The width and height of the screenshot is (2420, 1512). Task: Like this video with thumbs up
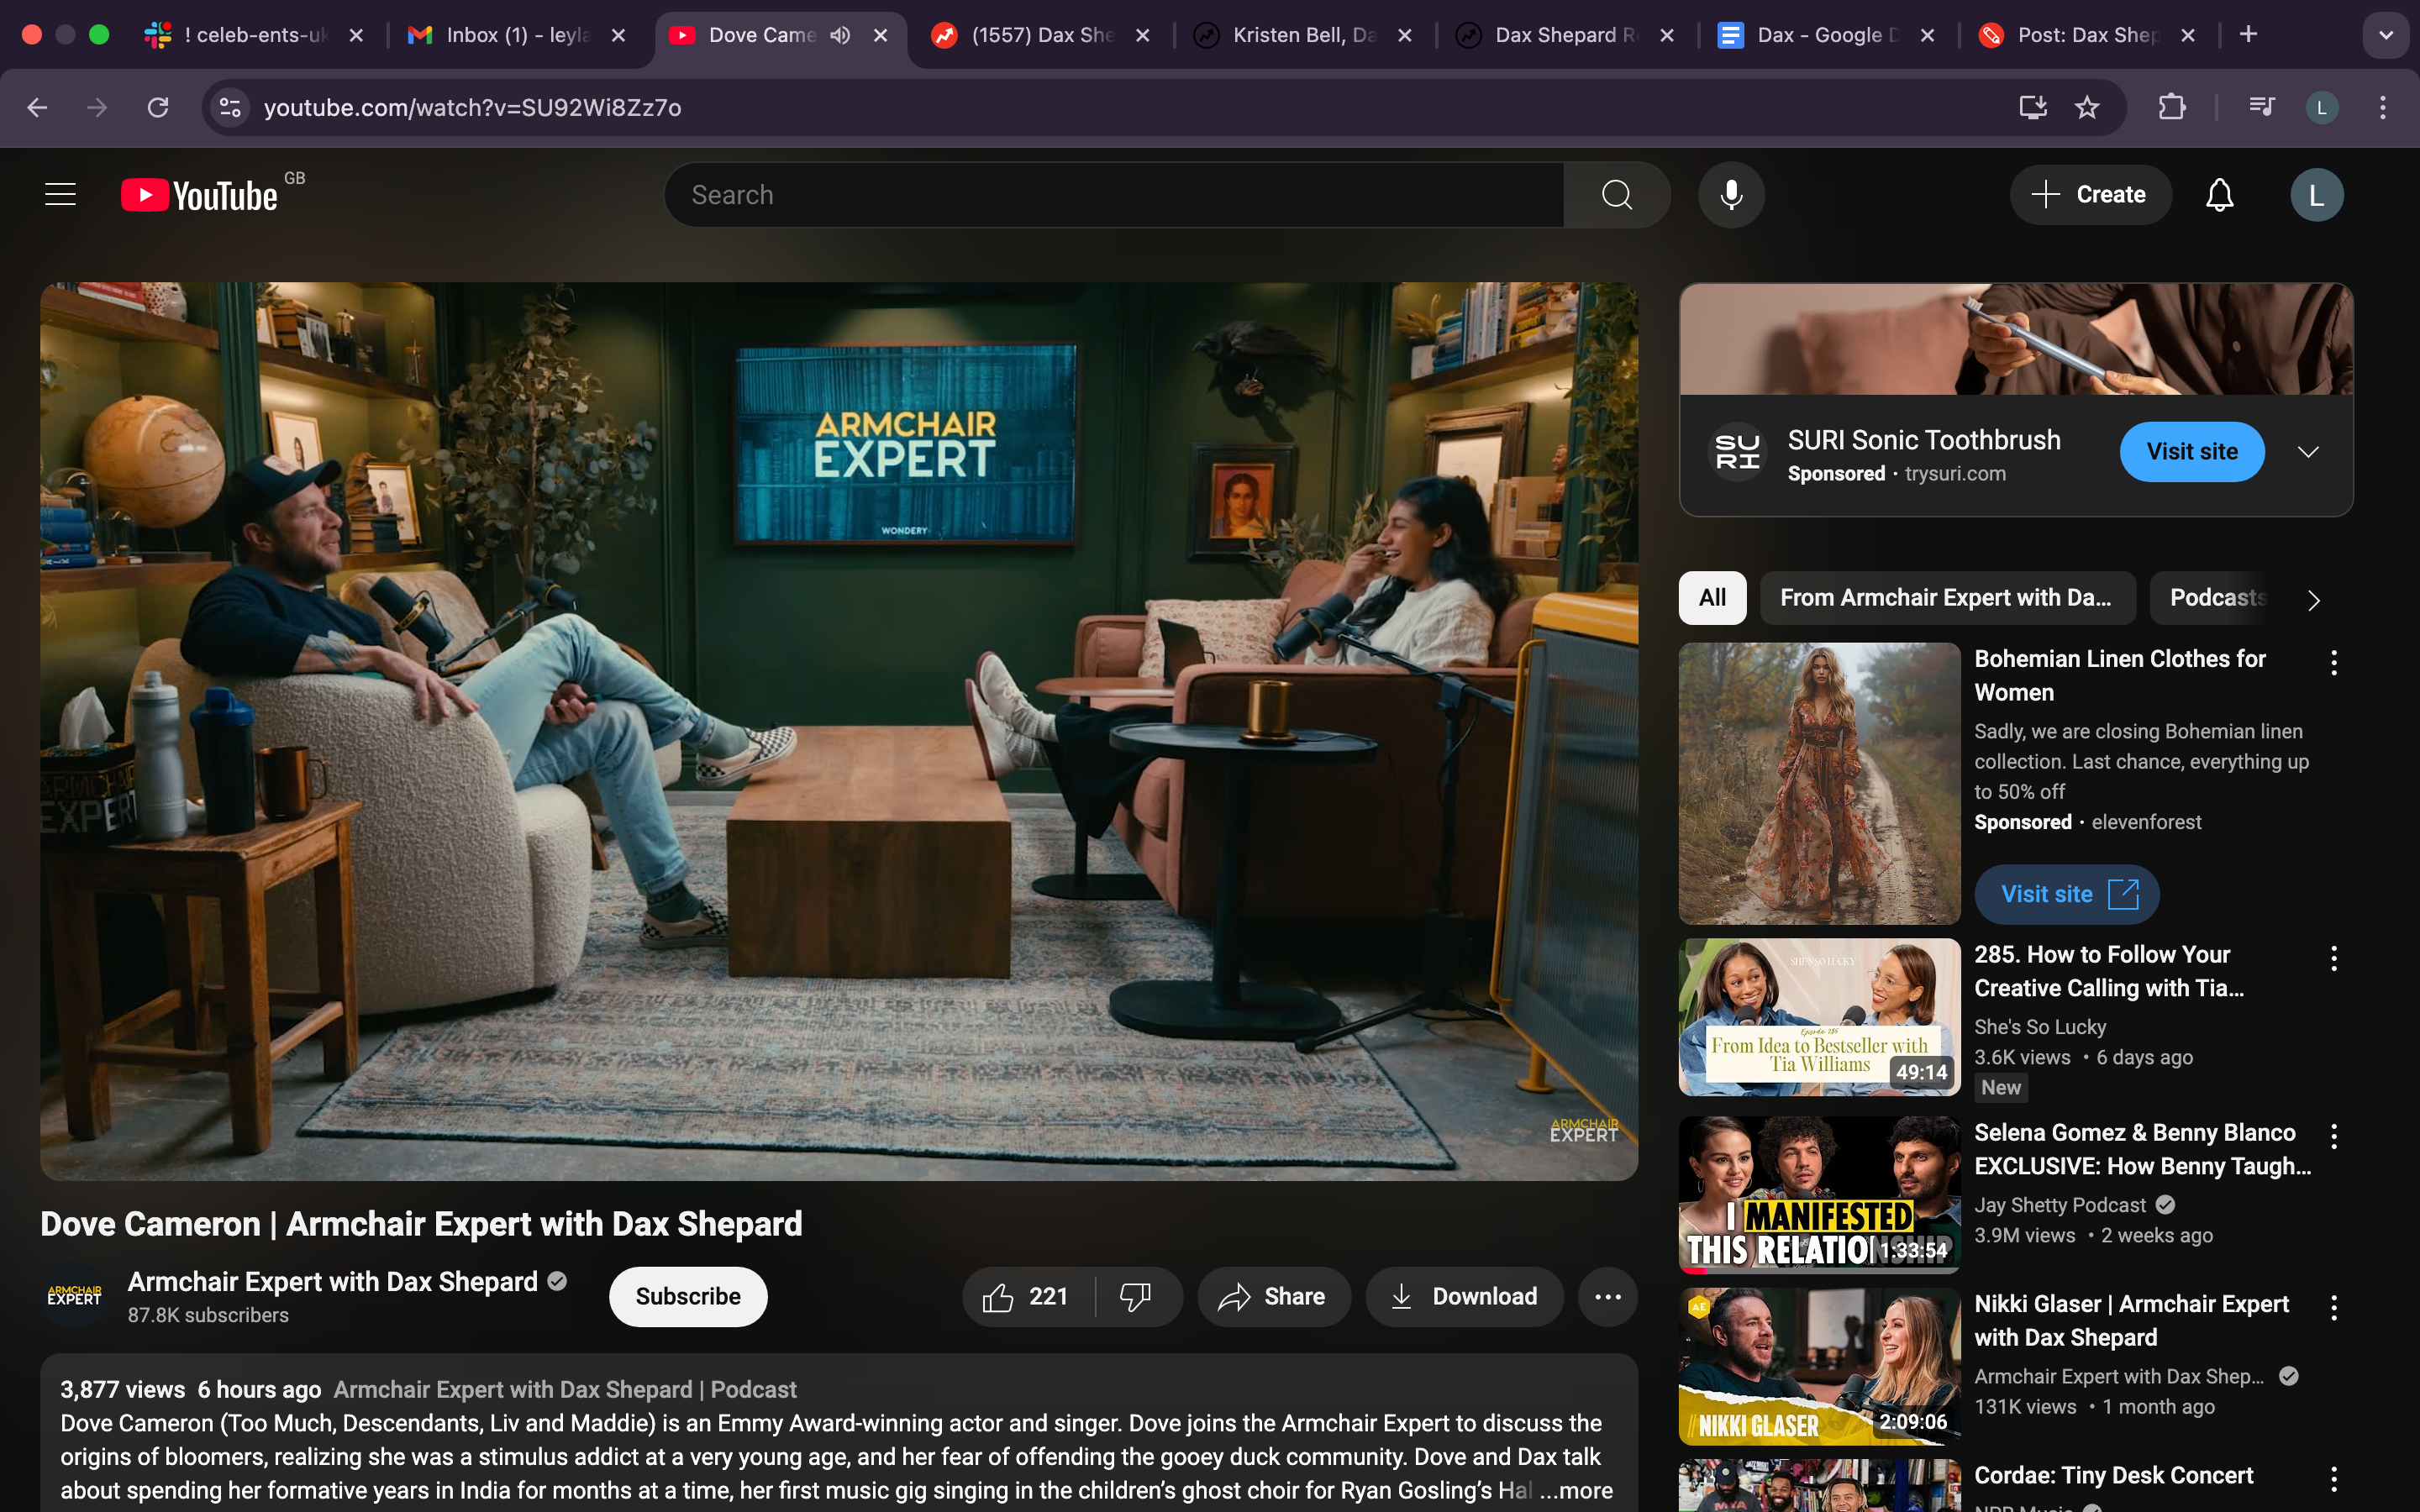point(1028,1297)
